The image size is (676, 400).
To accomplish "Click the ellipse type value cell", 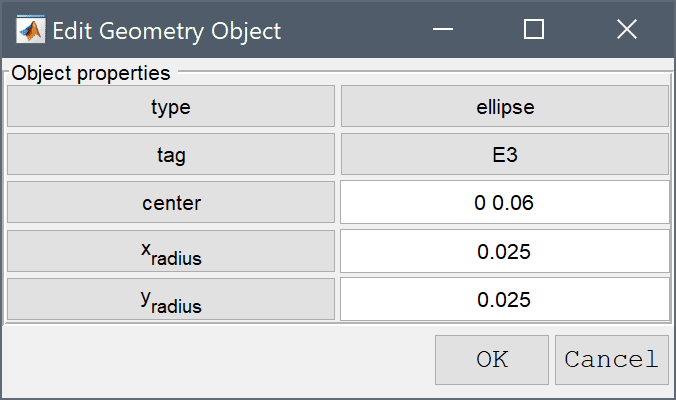I will [x=504, y=106].
